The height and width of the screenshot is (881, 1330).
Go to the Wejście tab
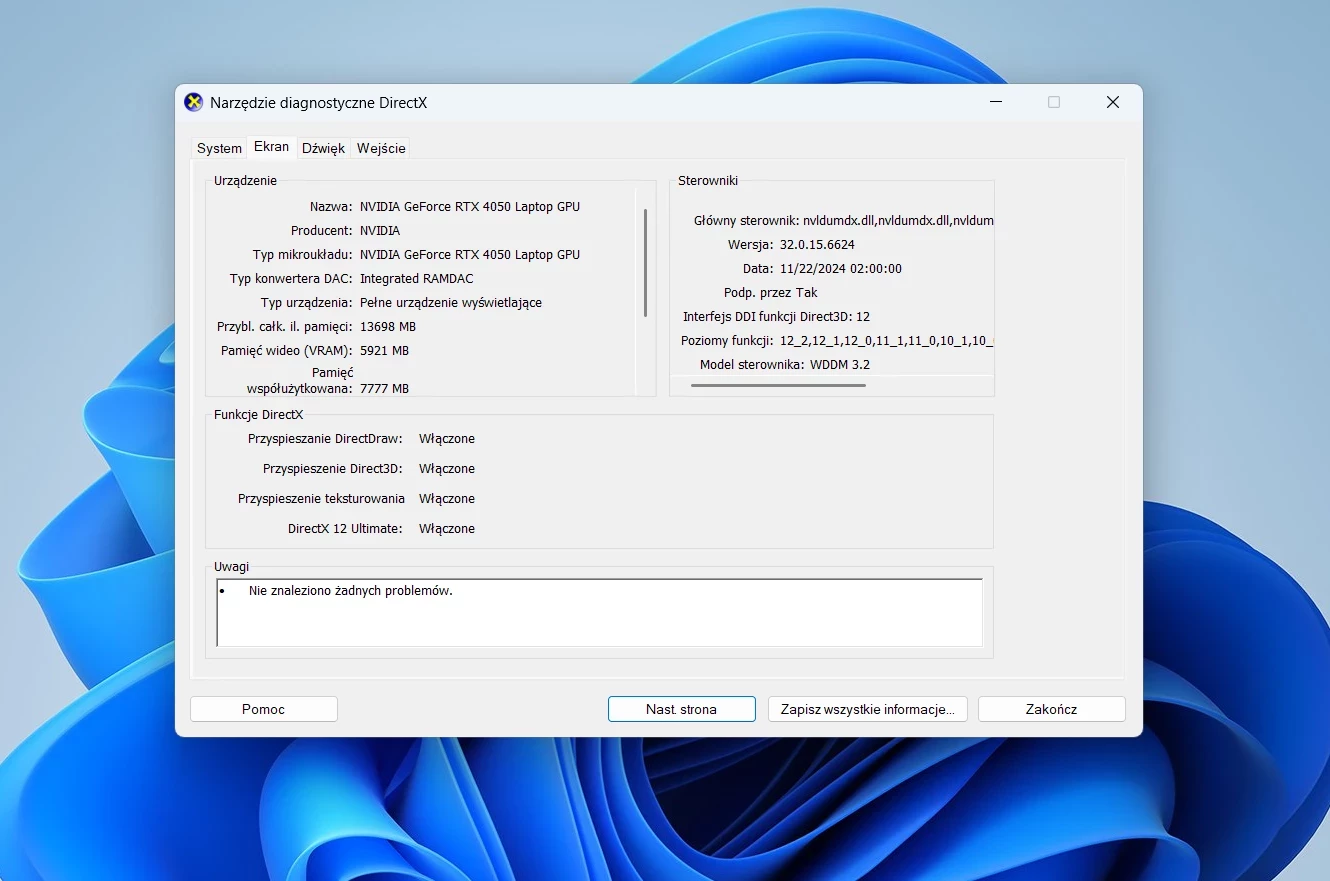pyautogui.click(x=381, y=148)
